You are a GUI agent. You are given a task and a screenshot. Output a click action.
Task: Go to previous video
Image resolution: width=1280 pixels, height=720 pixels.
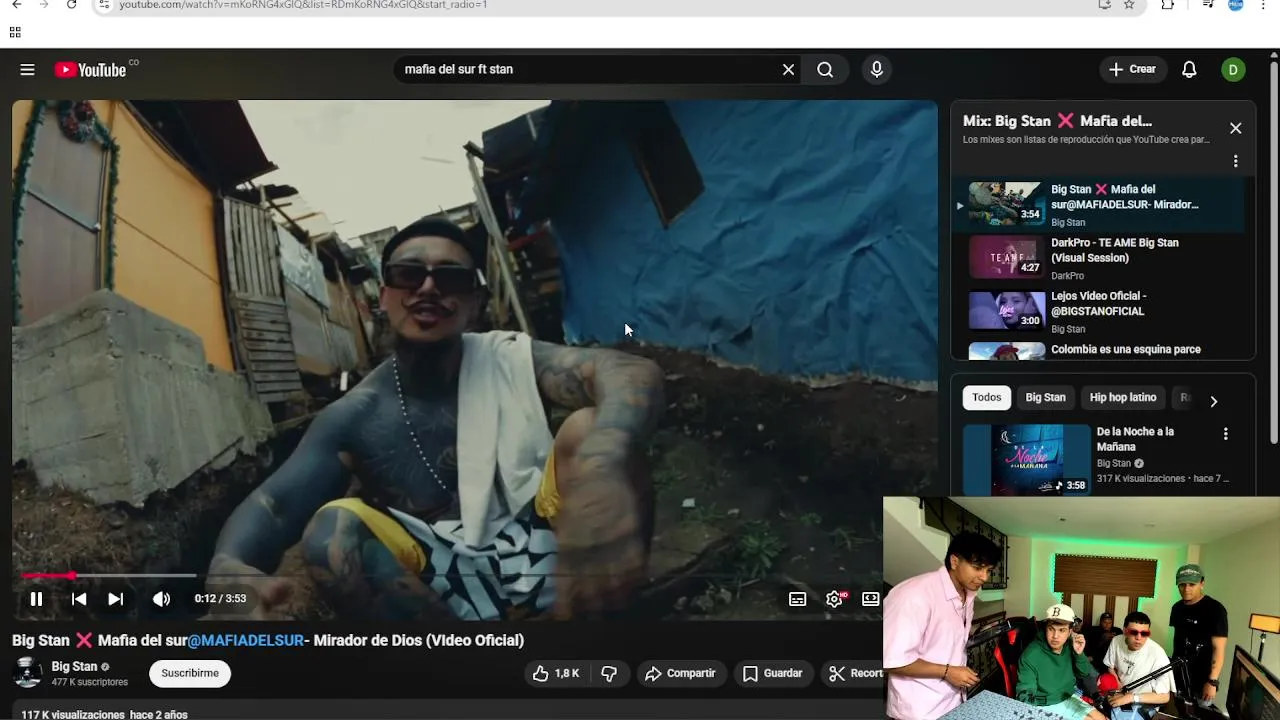tap(79, 599)
